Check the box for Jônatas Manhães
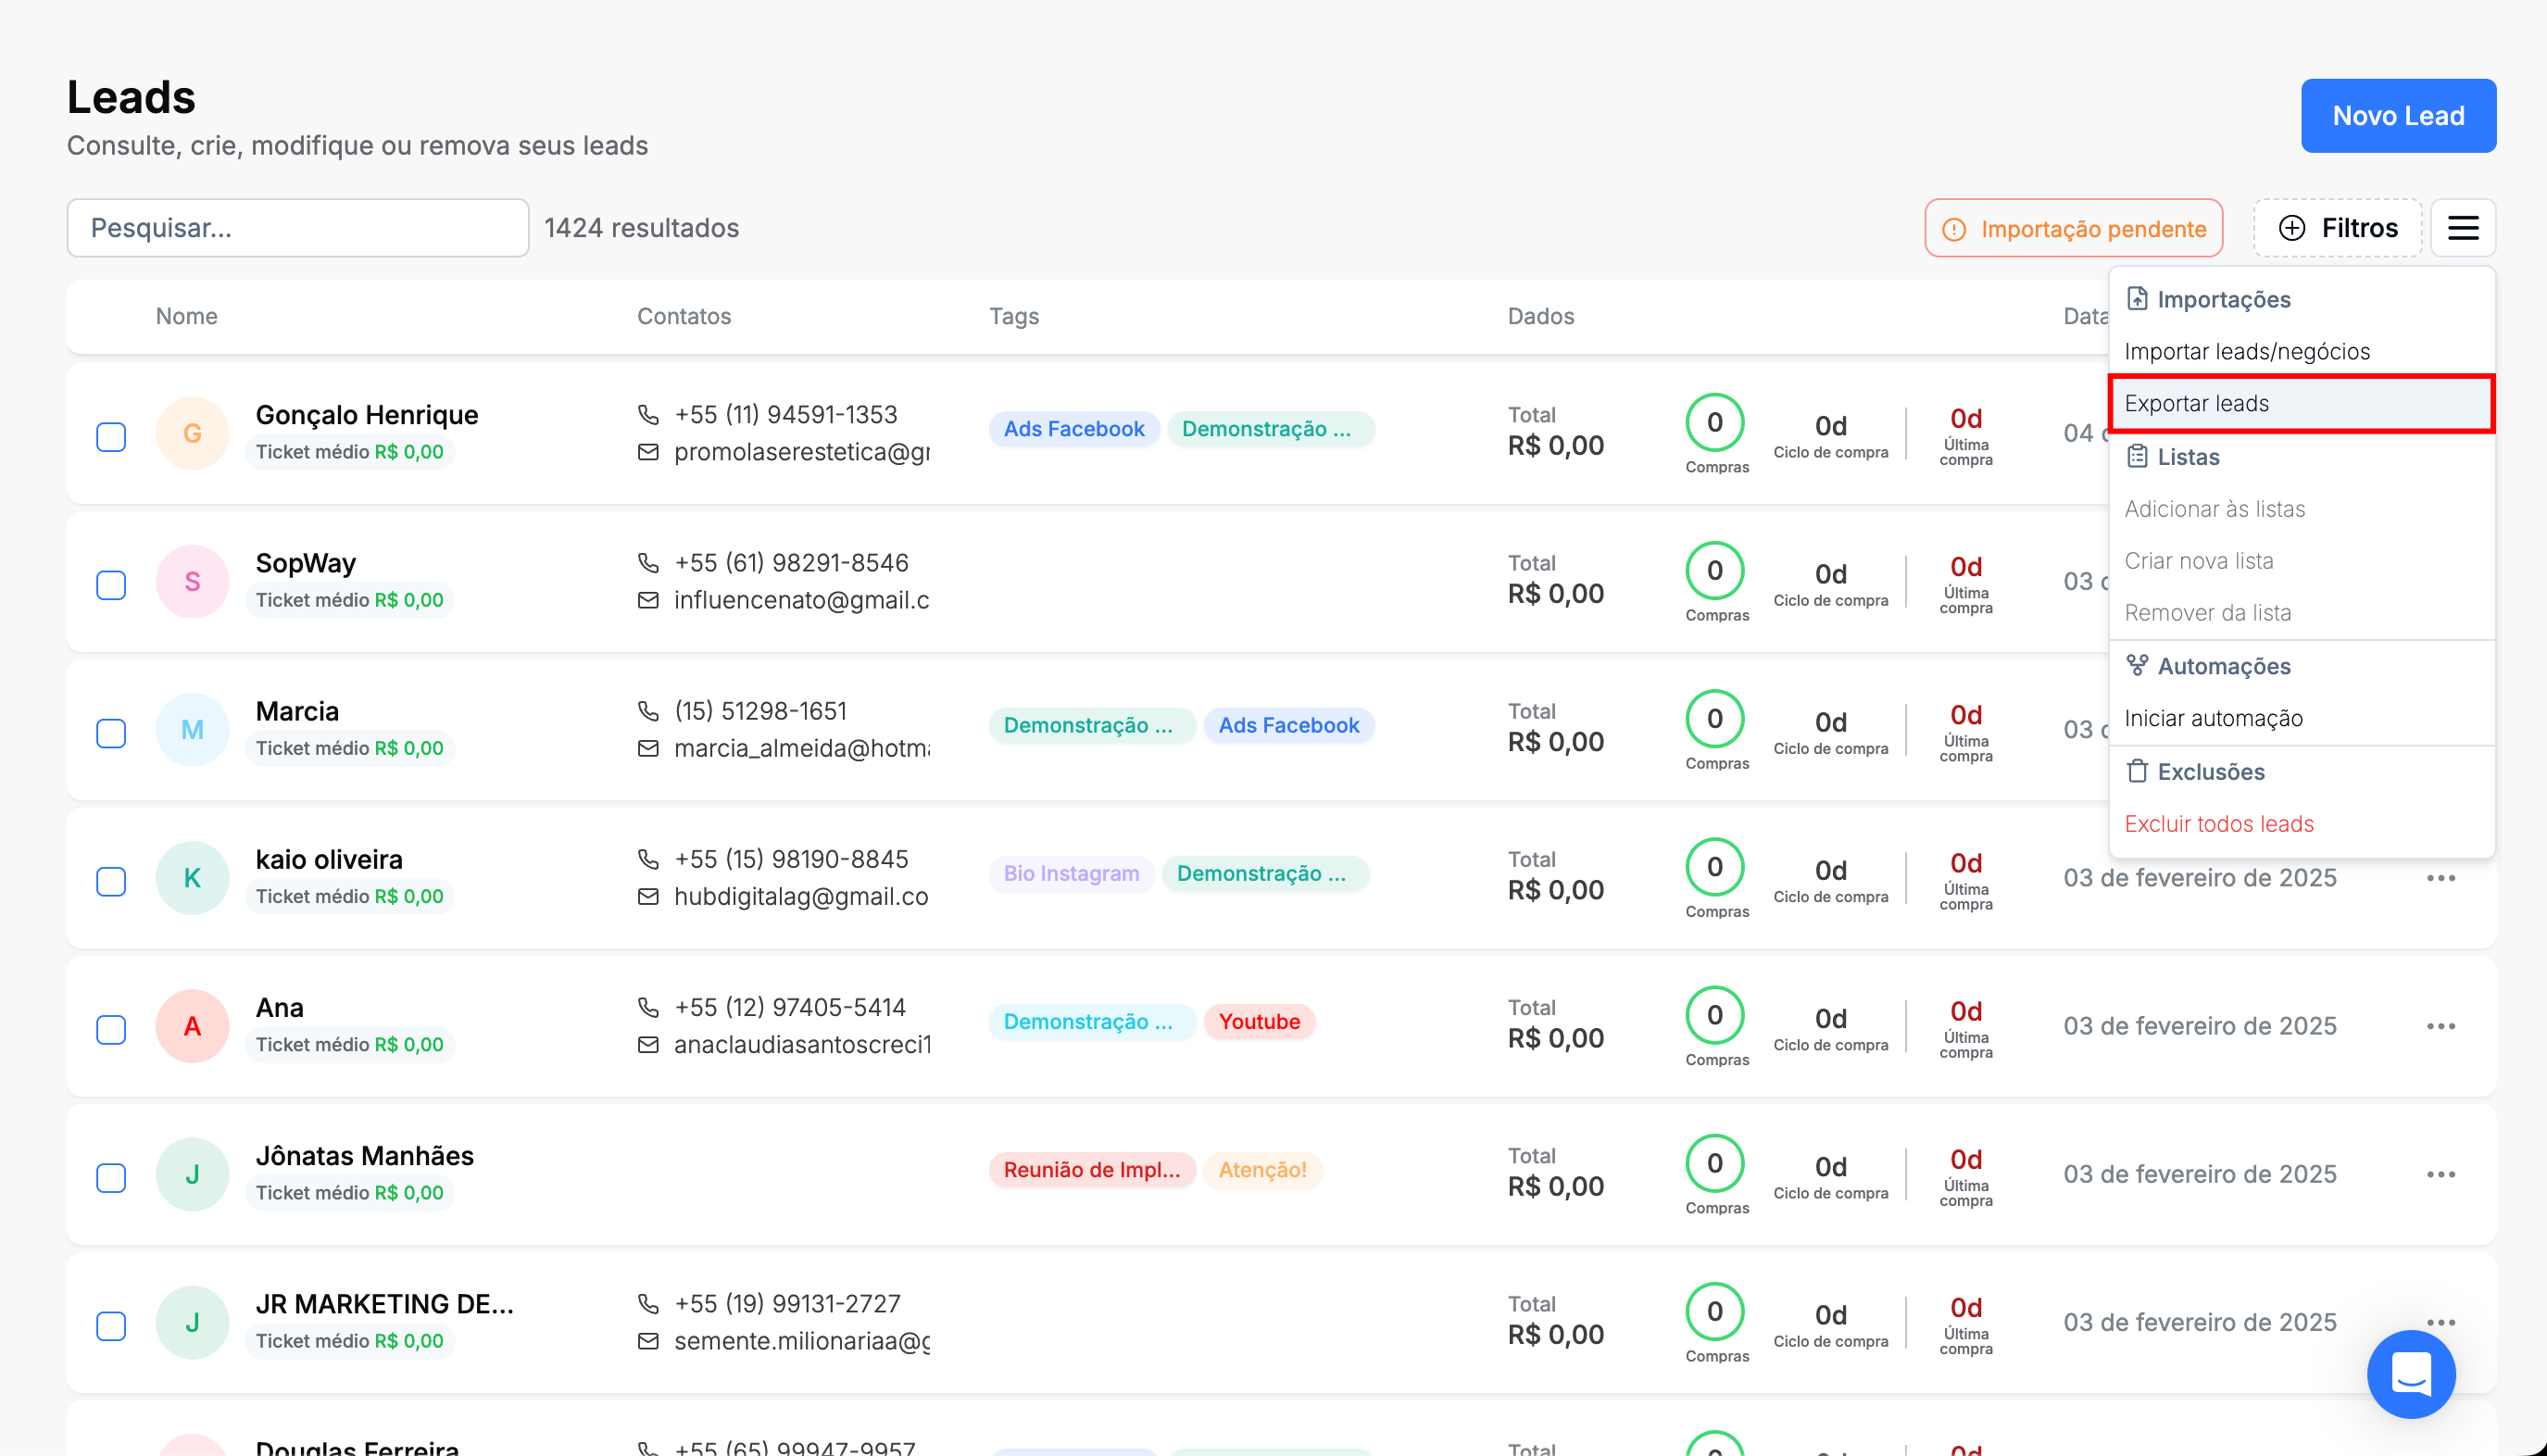 coord(111,1178)
